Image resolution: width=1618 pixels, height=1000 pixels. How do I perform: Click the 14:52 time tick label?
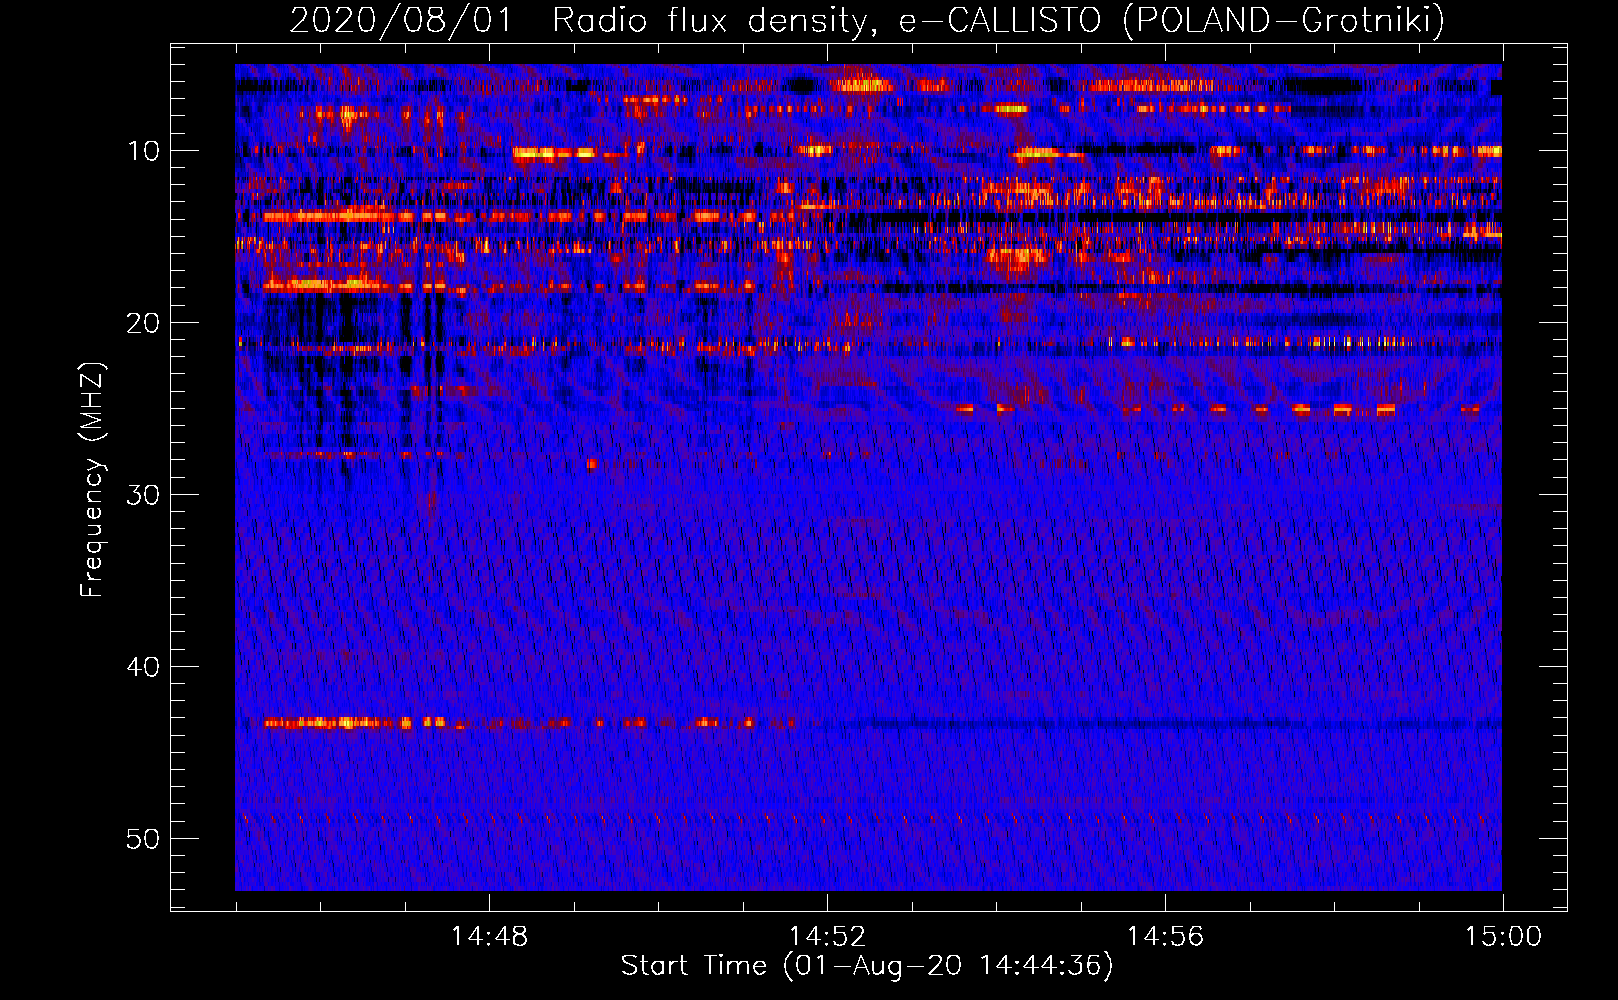[827, 937]
